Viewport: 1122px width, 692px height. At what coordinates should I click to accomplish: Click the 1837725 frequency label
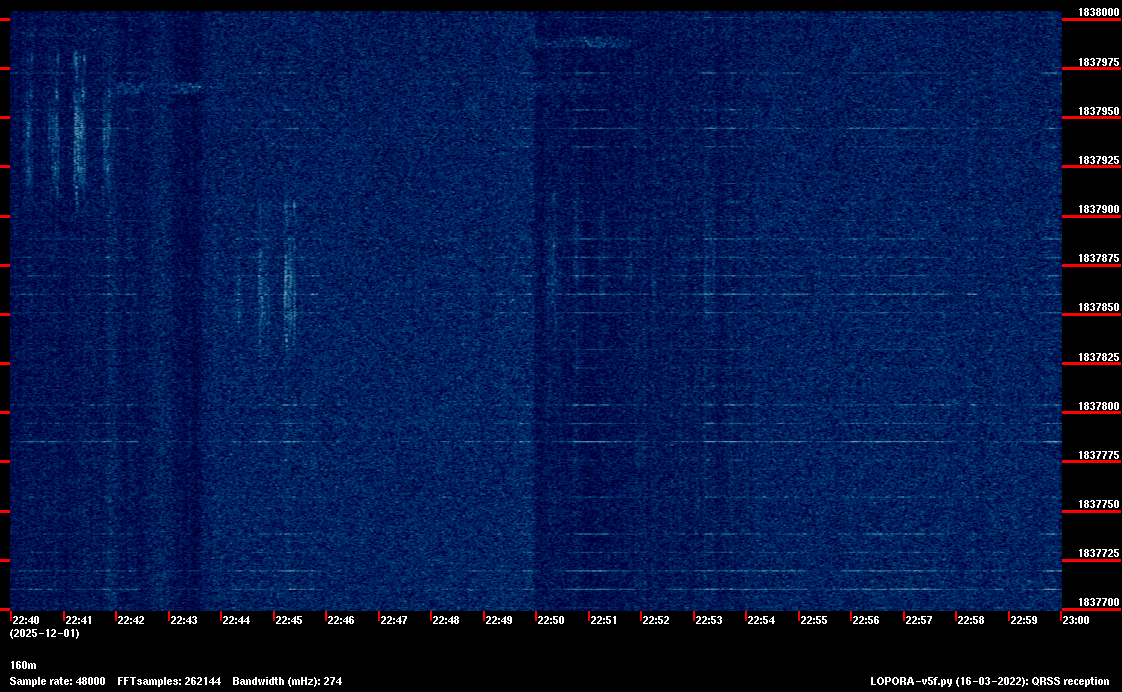coord(1098,553)
